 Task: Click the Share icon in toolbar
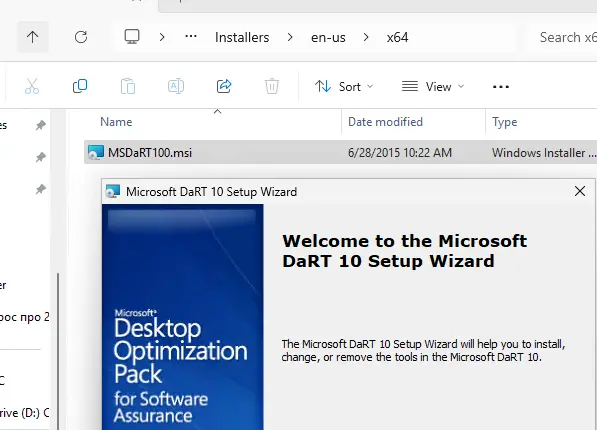[x=224, y=86]
